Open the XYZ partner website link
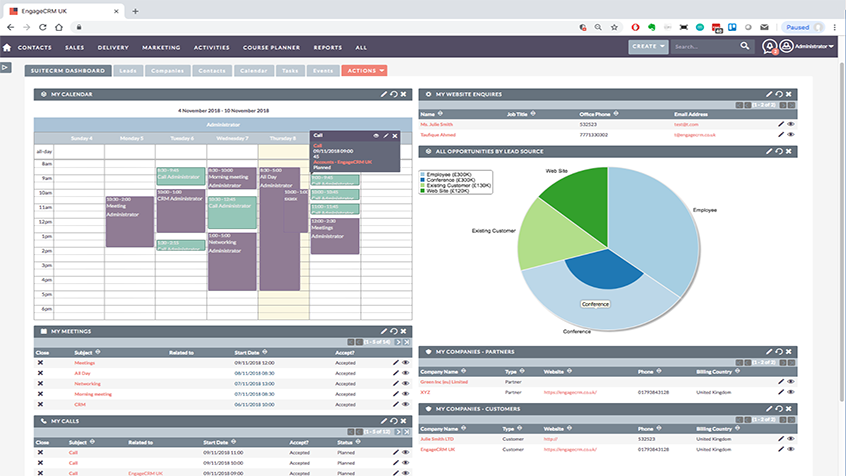This screenshot has height=476, width=846. pos(570,392)
